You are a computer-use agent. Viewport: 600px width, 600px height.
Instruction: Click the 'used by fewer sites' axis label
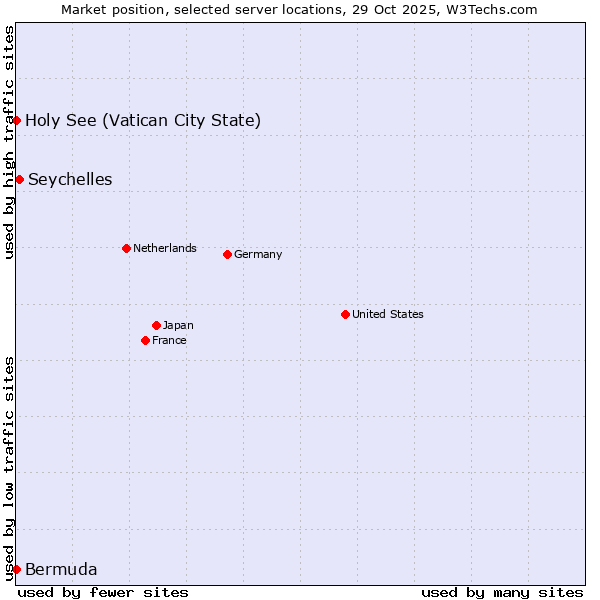coord(103,592)
